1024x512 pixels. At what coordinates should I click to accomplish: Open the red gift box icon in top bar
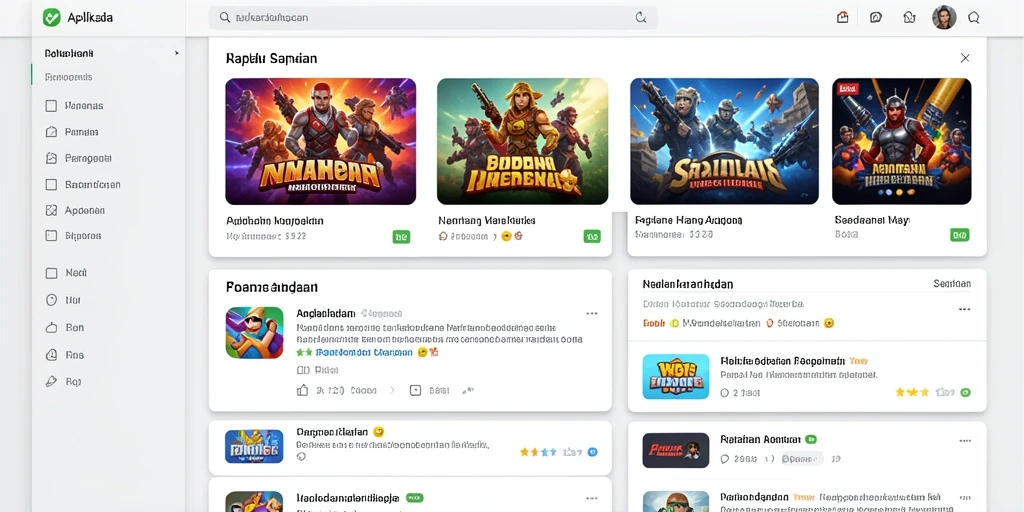[x=842, y=18]
